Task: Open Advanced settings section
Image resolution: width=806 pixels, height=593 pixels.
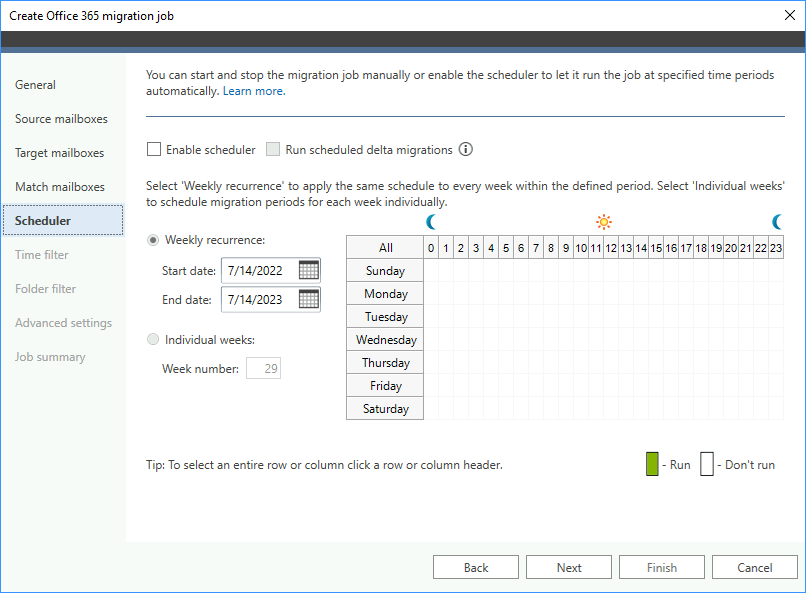Action: [x=63, y=323]
